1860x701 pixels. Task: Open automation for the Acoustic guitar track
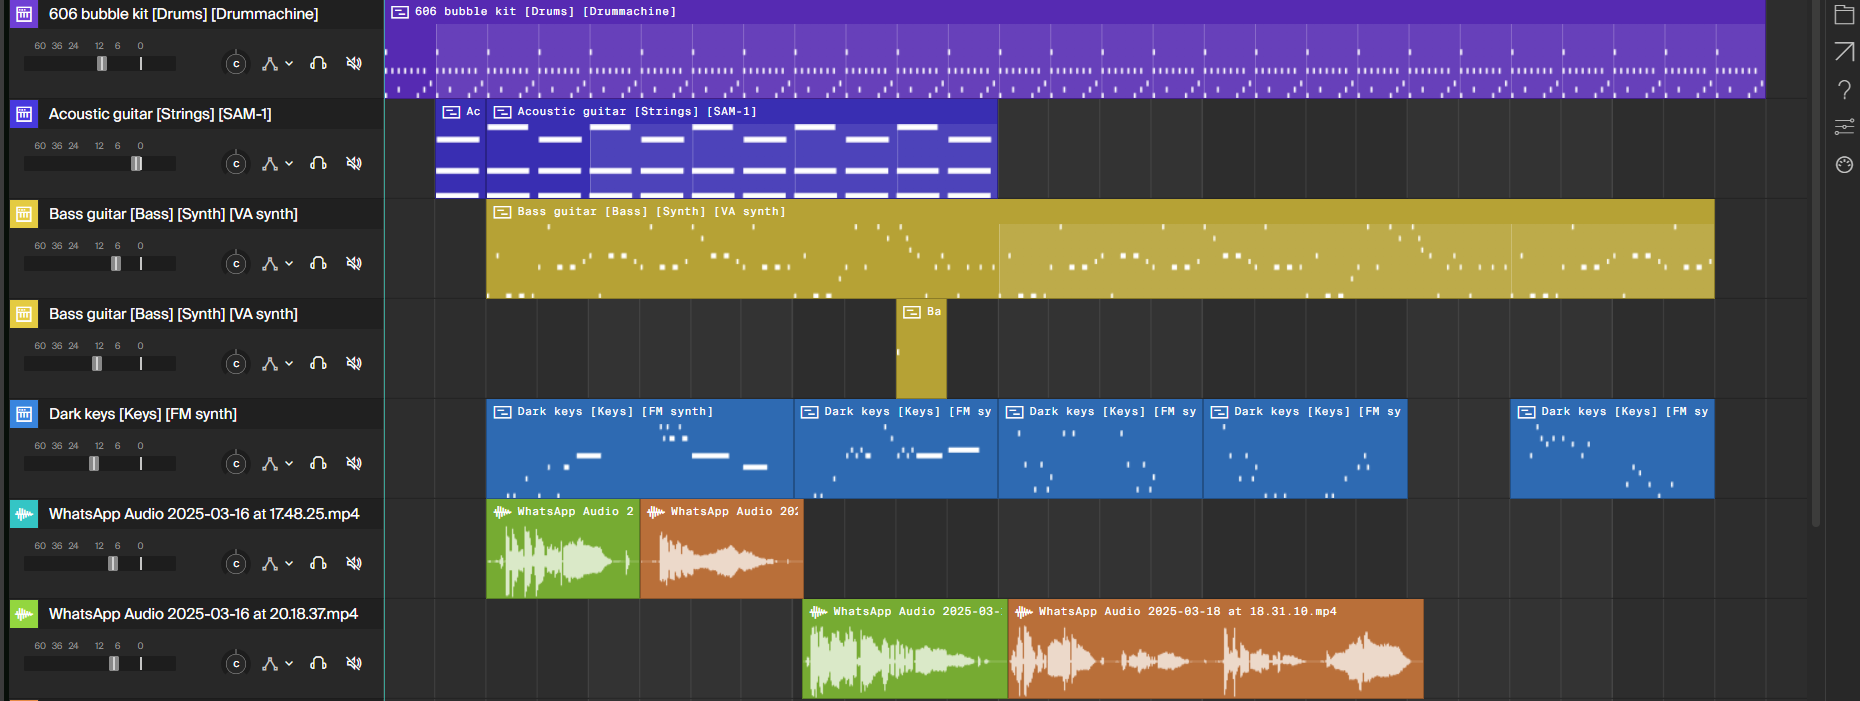coord(270,164)
